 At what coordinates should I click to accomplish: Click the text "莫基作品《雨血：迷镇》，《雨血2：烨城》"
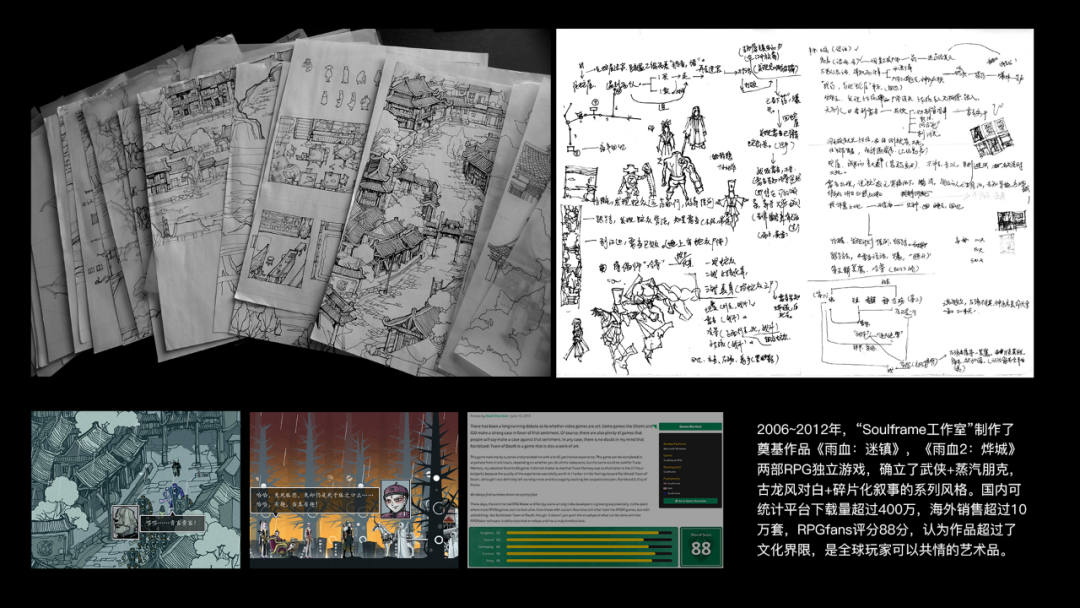(x=887, y=450)
